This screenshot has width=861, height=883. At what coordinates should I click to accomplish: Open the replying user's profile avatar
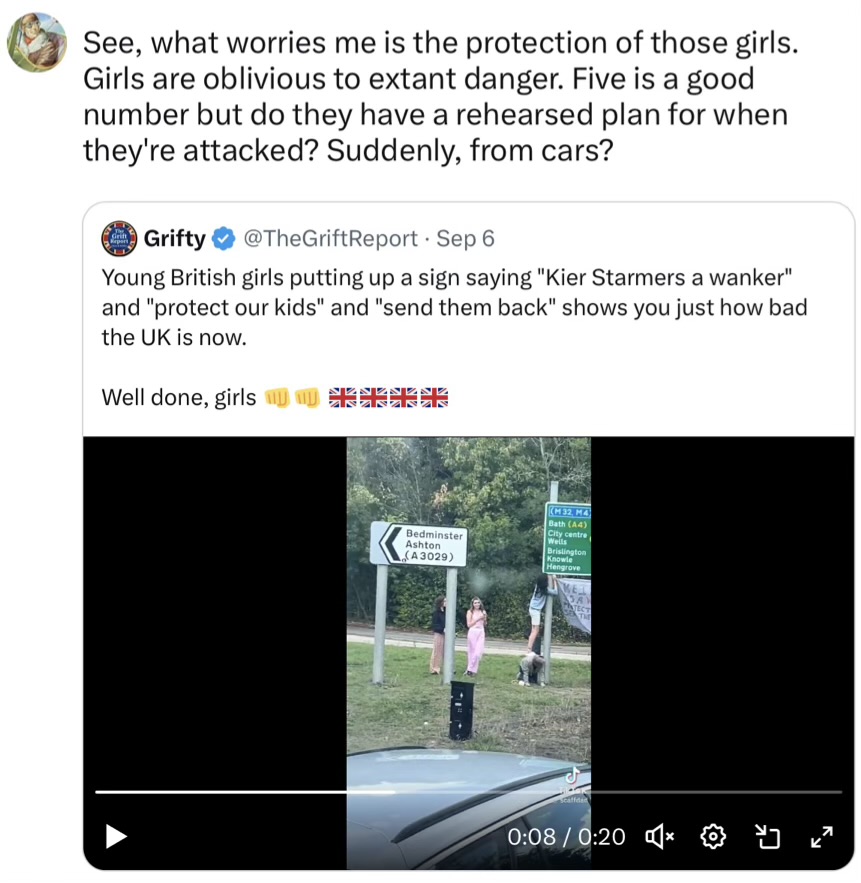tap(37, 42)
